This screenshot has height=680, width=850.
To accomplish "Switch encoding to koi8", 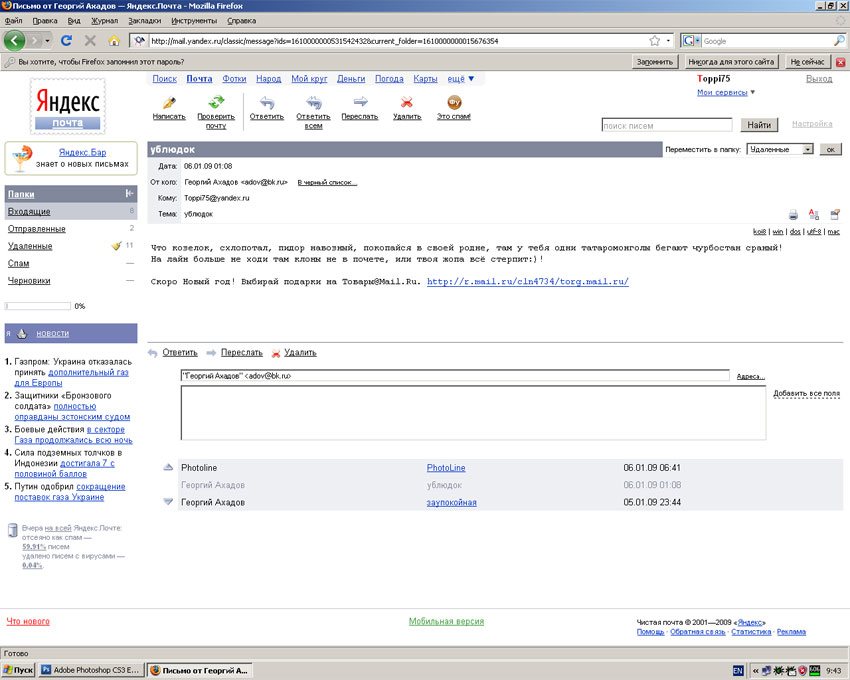I will pyautogui.click(x=759, y=232).
